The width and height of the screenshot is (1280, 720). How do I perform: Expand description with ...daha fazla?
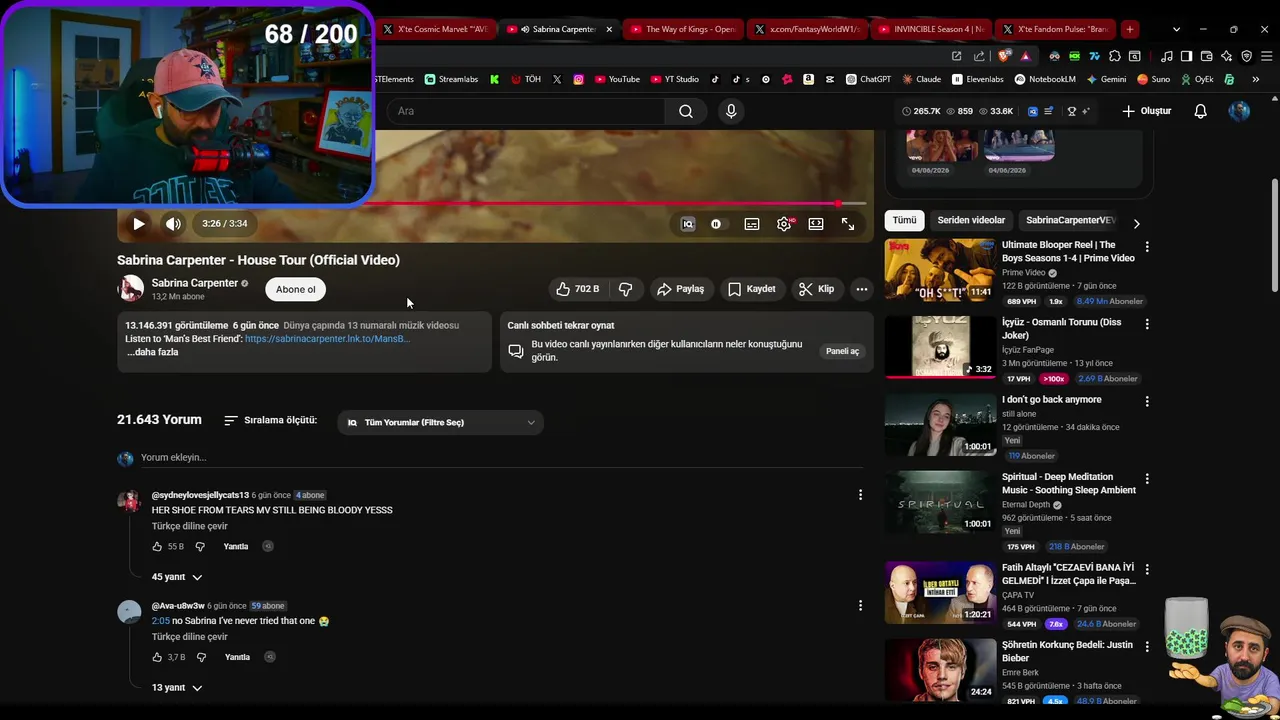153,352
